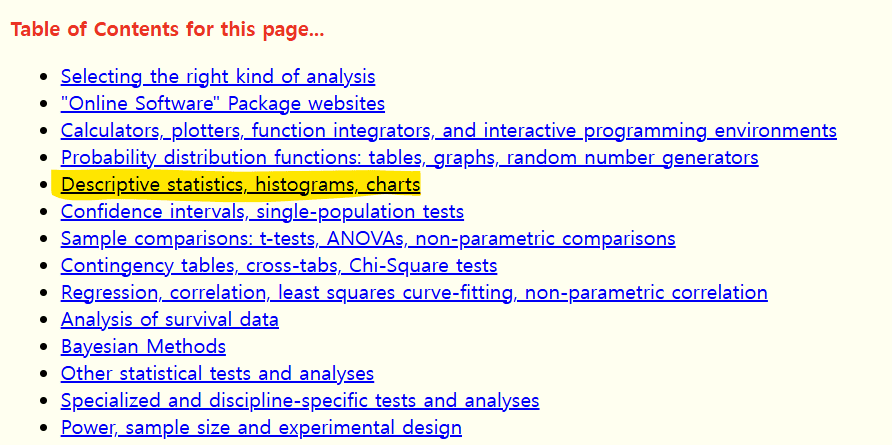Screen dimensions: 892x445
Task: Click Contingency tables, cross-tabs, Chi-Square tests
Action: click(x=278, y=266)
